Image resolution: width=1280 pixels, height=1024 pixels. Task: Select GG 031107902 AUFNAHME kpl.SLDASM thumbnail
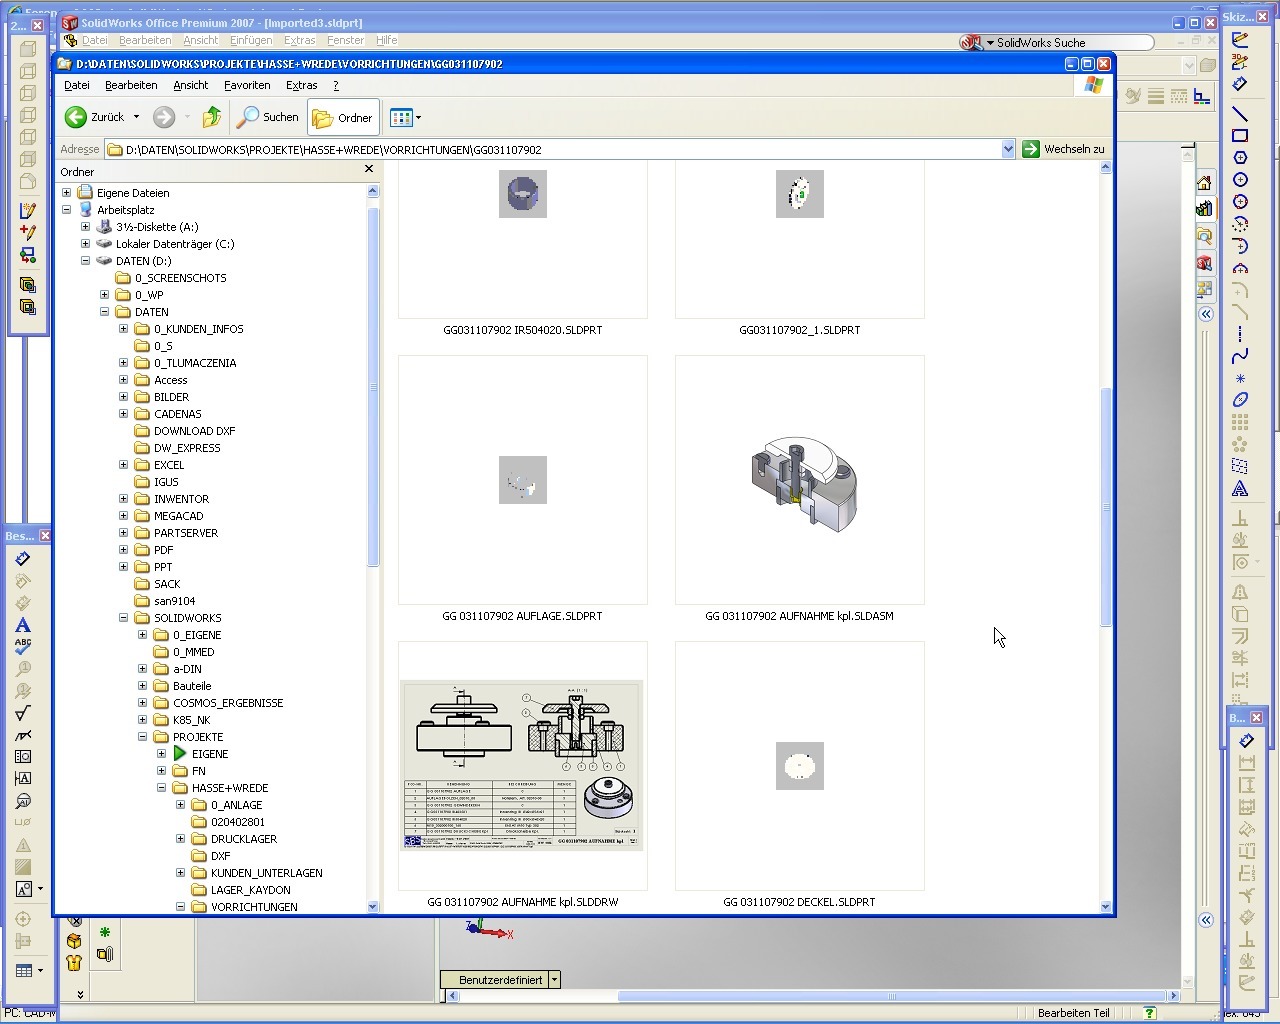(800, 480)
